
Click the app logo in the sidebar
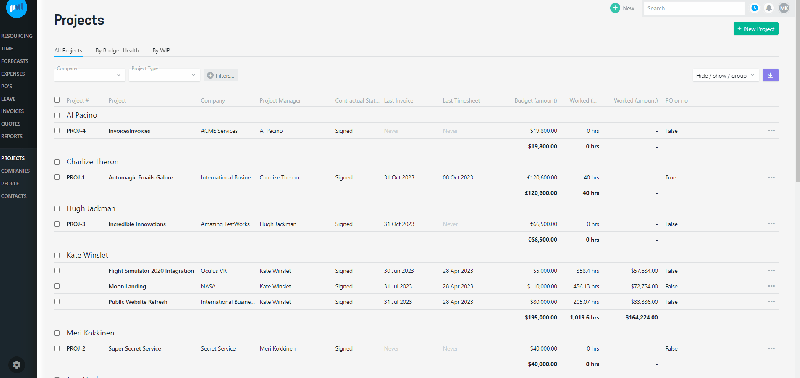(16, 8)
